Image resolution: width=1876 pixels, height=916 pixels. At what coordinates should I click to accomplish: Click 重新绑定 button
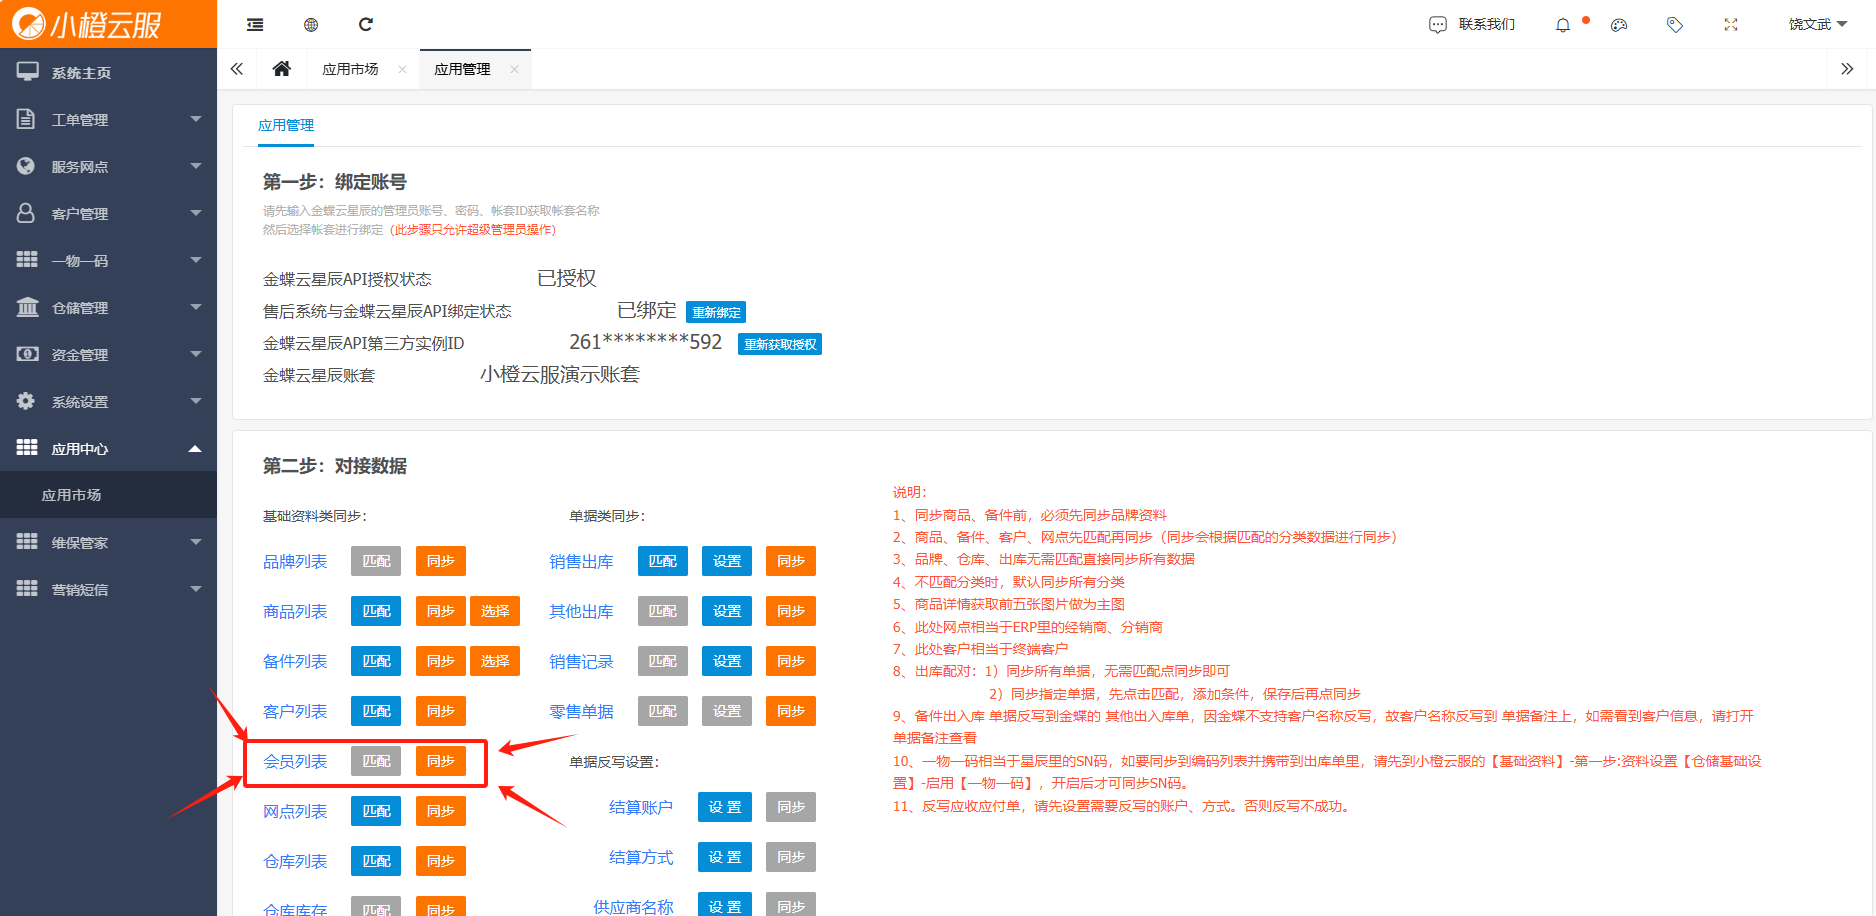[x=716, y=312]
